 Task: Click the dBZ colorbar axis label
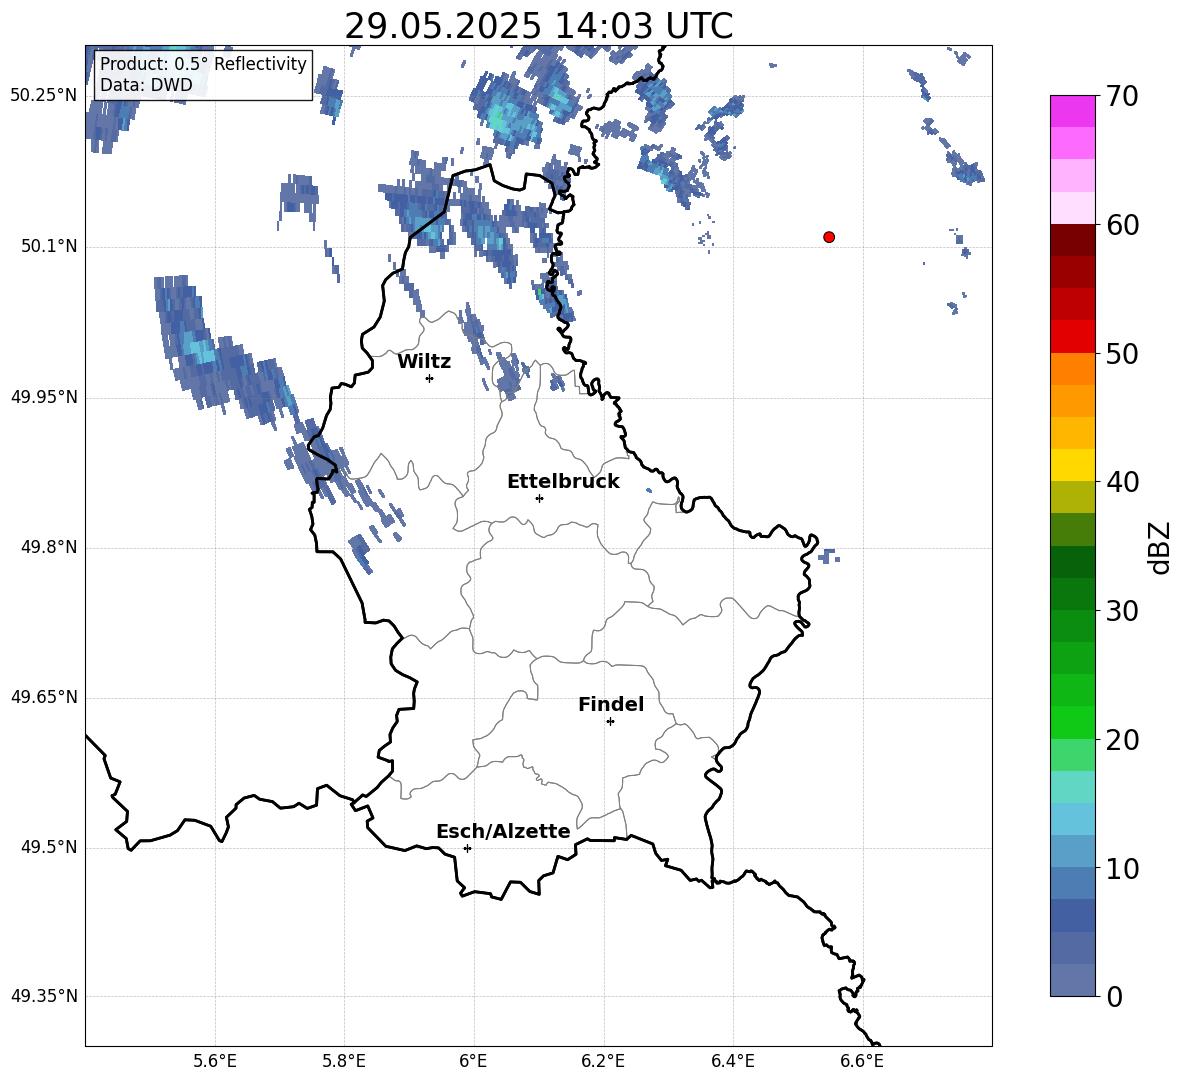(1160, 547)
